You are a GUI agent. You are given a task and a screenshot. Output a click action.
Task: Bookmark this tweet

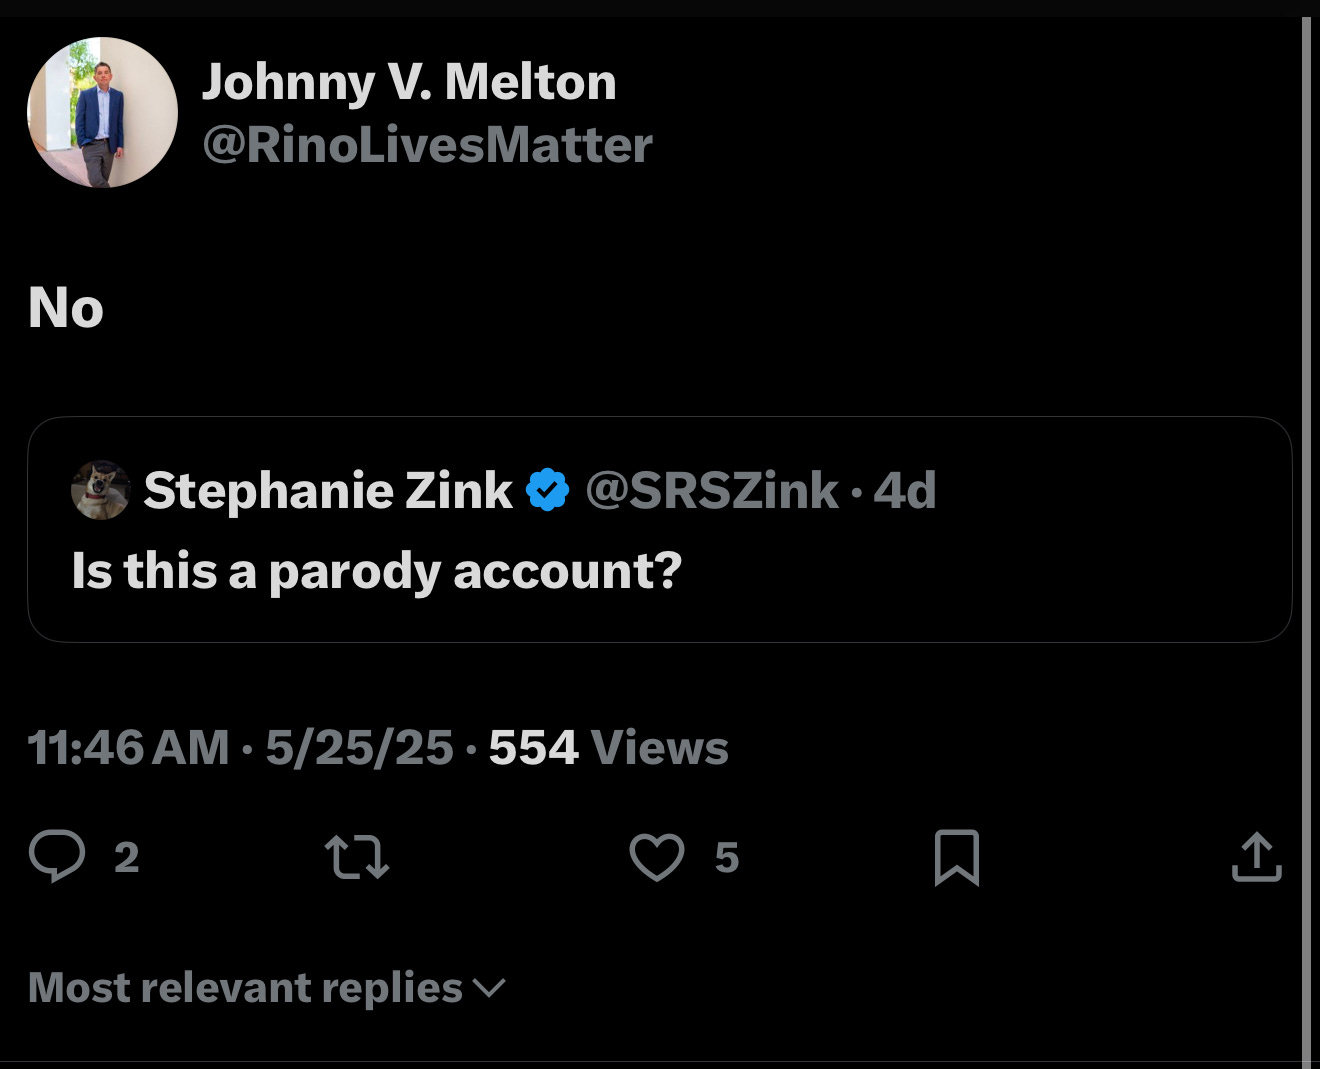pyautogui.click(x=956, y=857)
